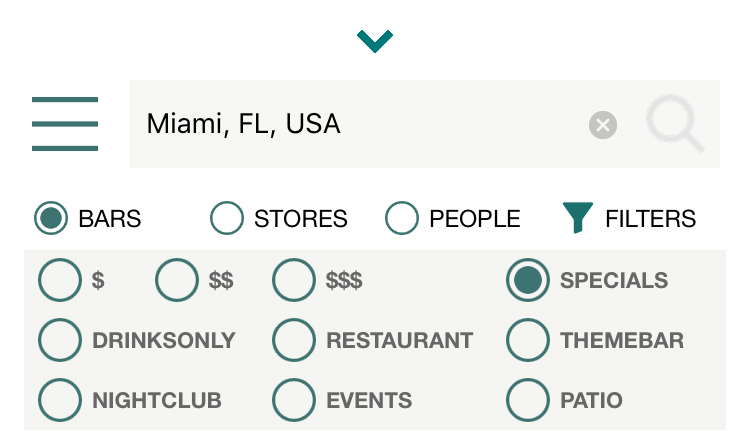Click the funnel filter icon
Viewport: 750px width, 431px height.
point(578,218)
